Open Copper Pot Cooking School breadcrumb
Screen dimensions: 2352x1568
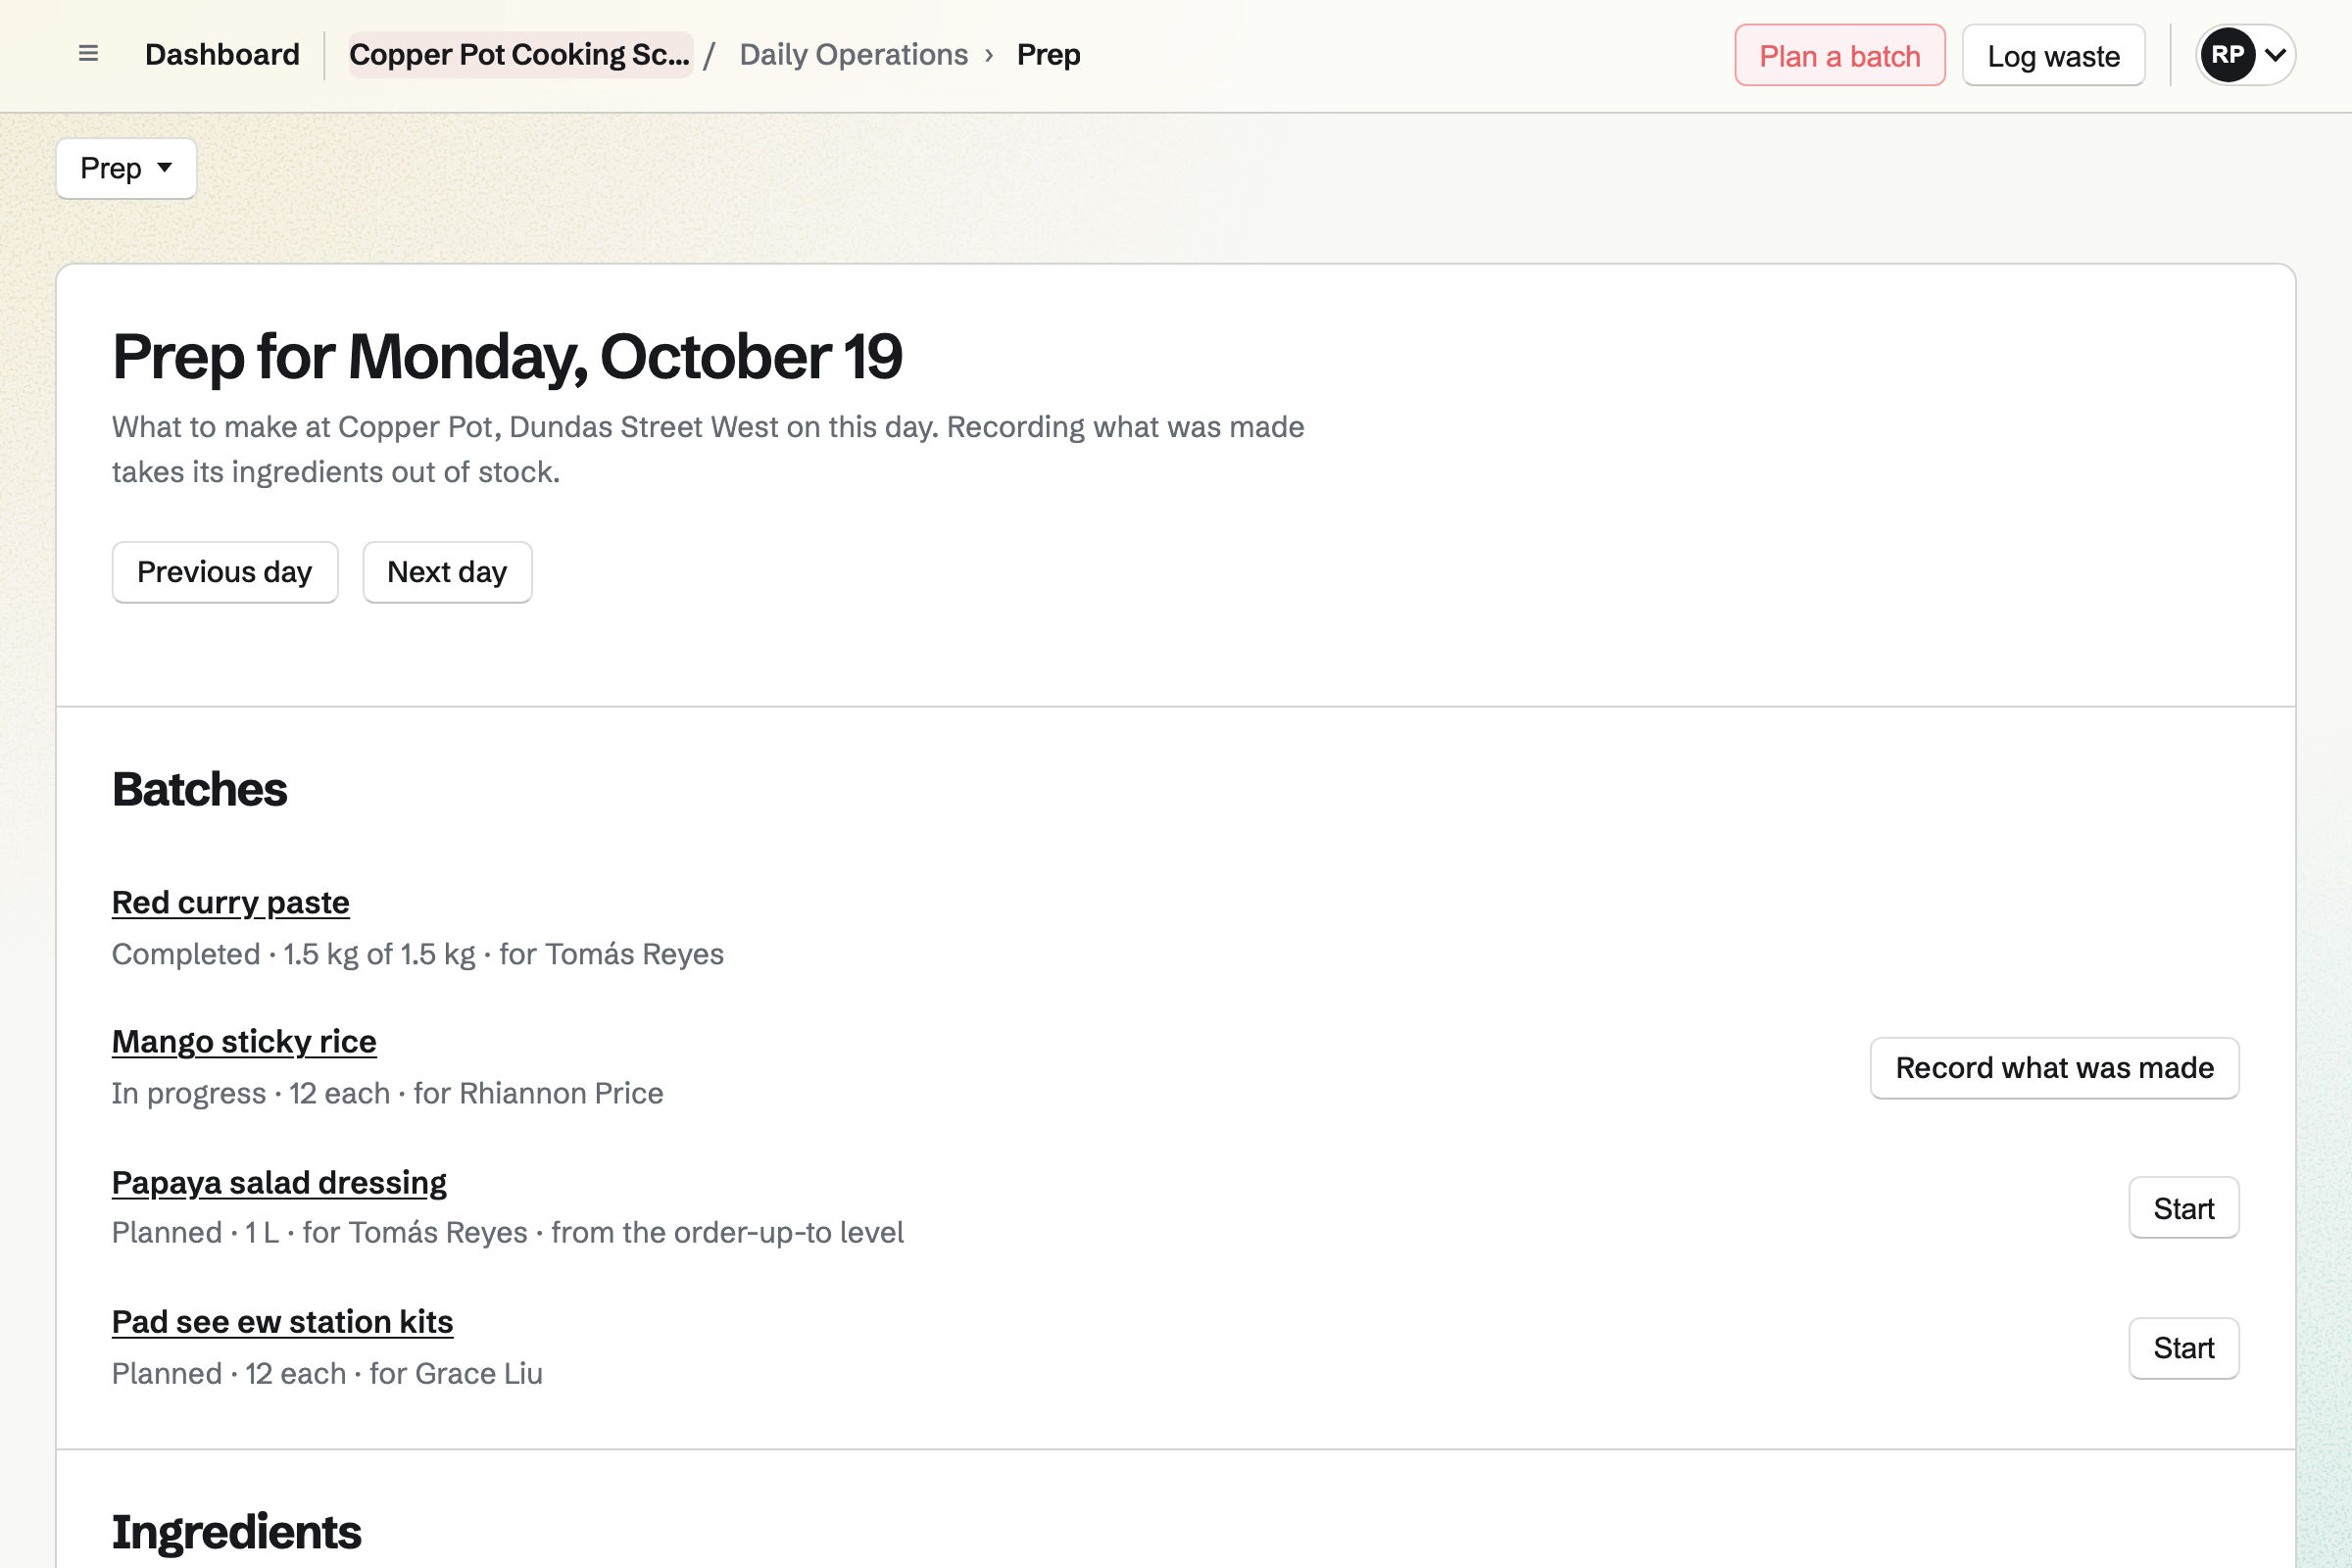point(520,54)
